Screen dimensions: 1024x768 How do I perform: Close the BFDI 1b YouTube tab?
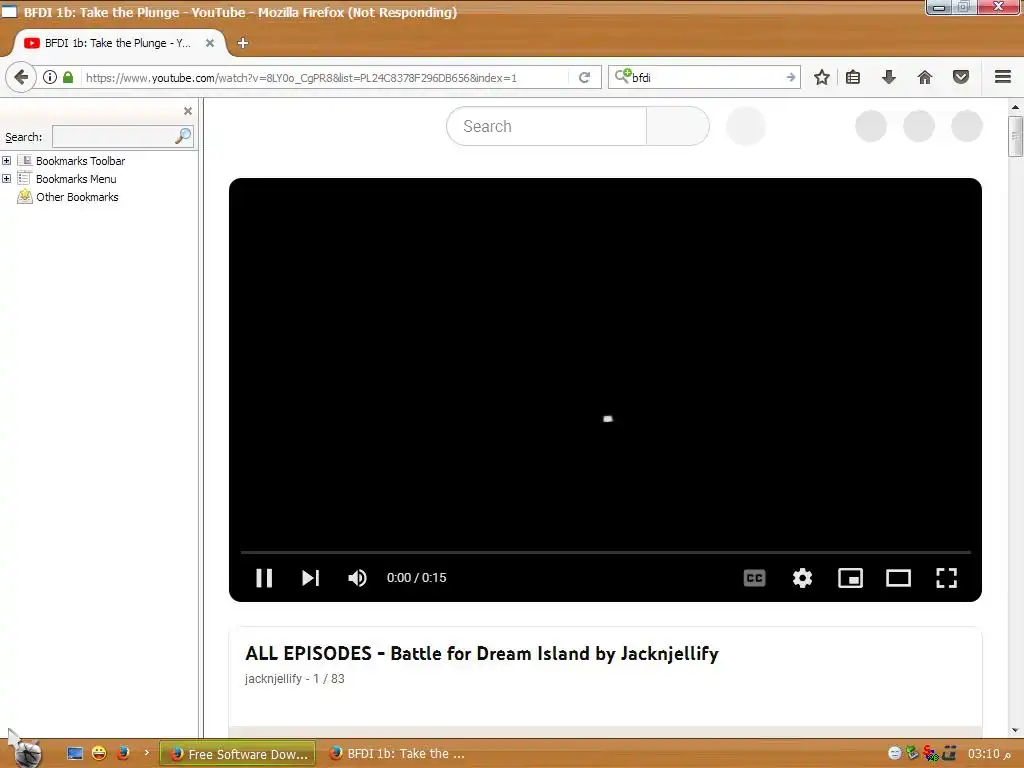pos(210,43)
